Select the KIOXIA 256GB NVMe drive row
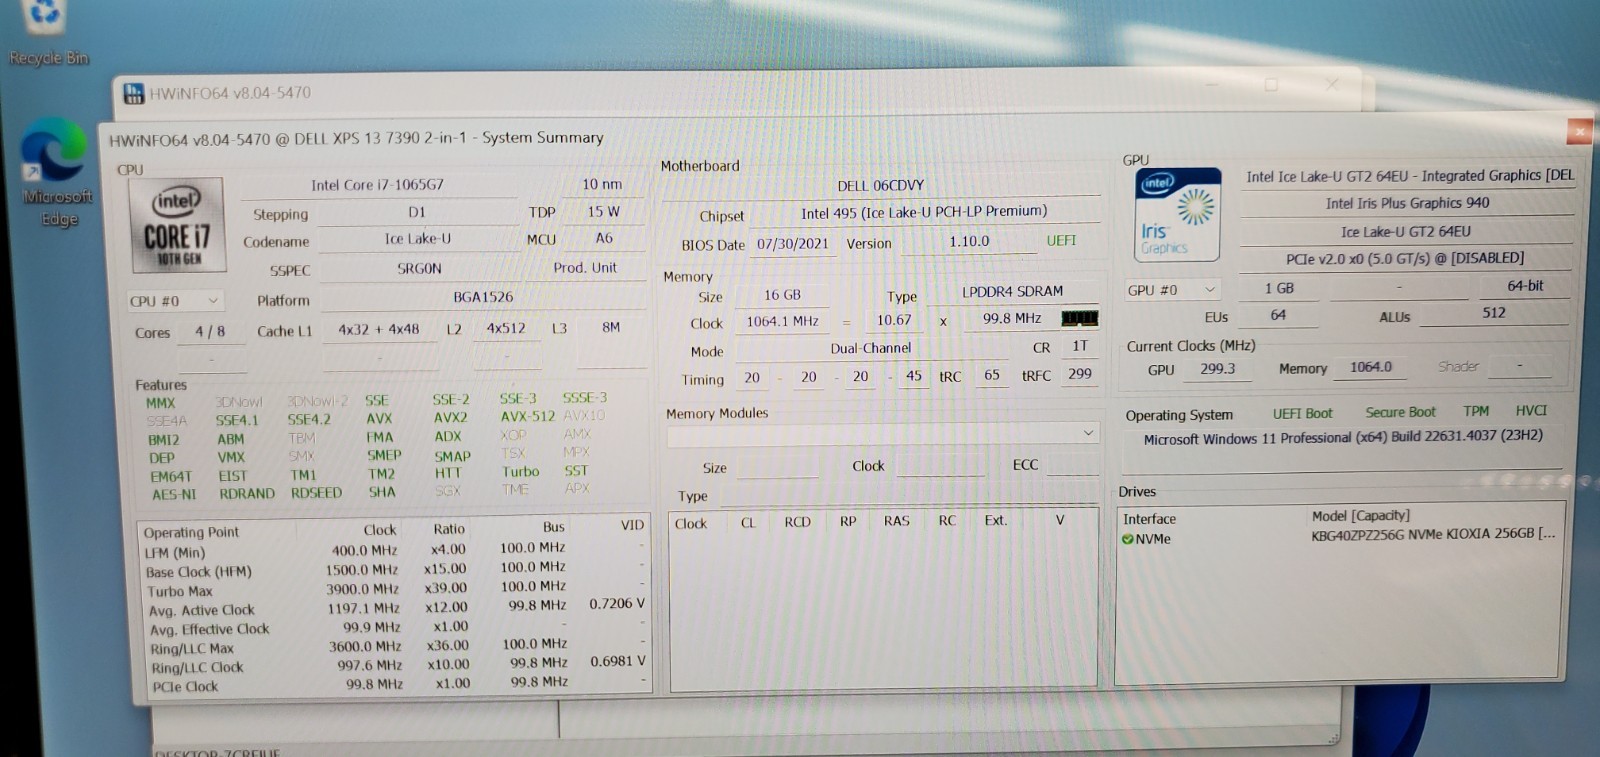1600x757 pixels. tap(1338, 536)
